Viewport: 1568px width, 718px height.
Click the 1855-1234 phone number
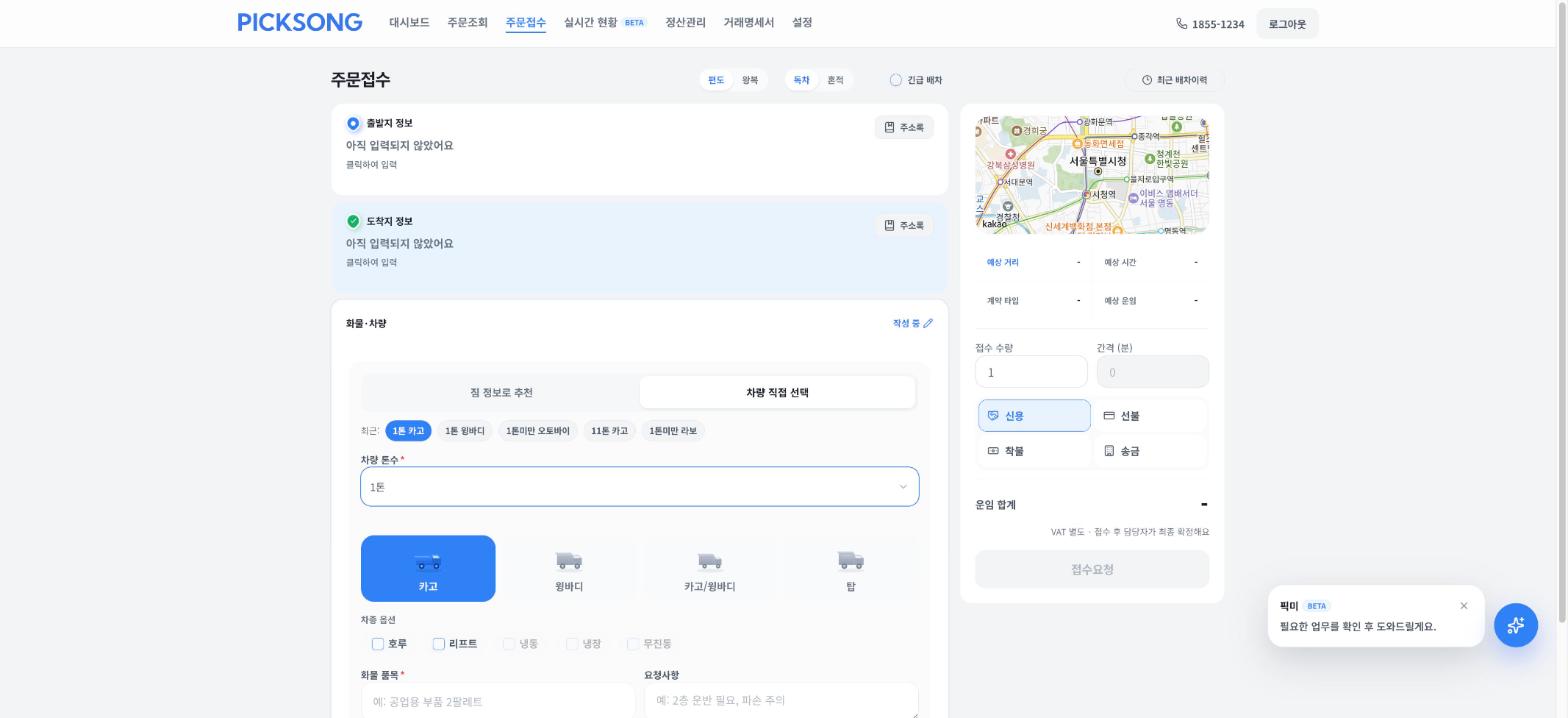(x=1218, y=24)
